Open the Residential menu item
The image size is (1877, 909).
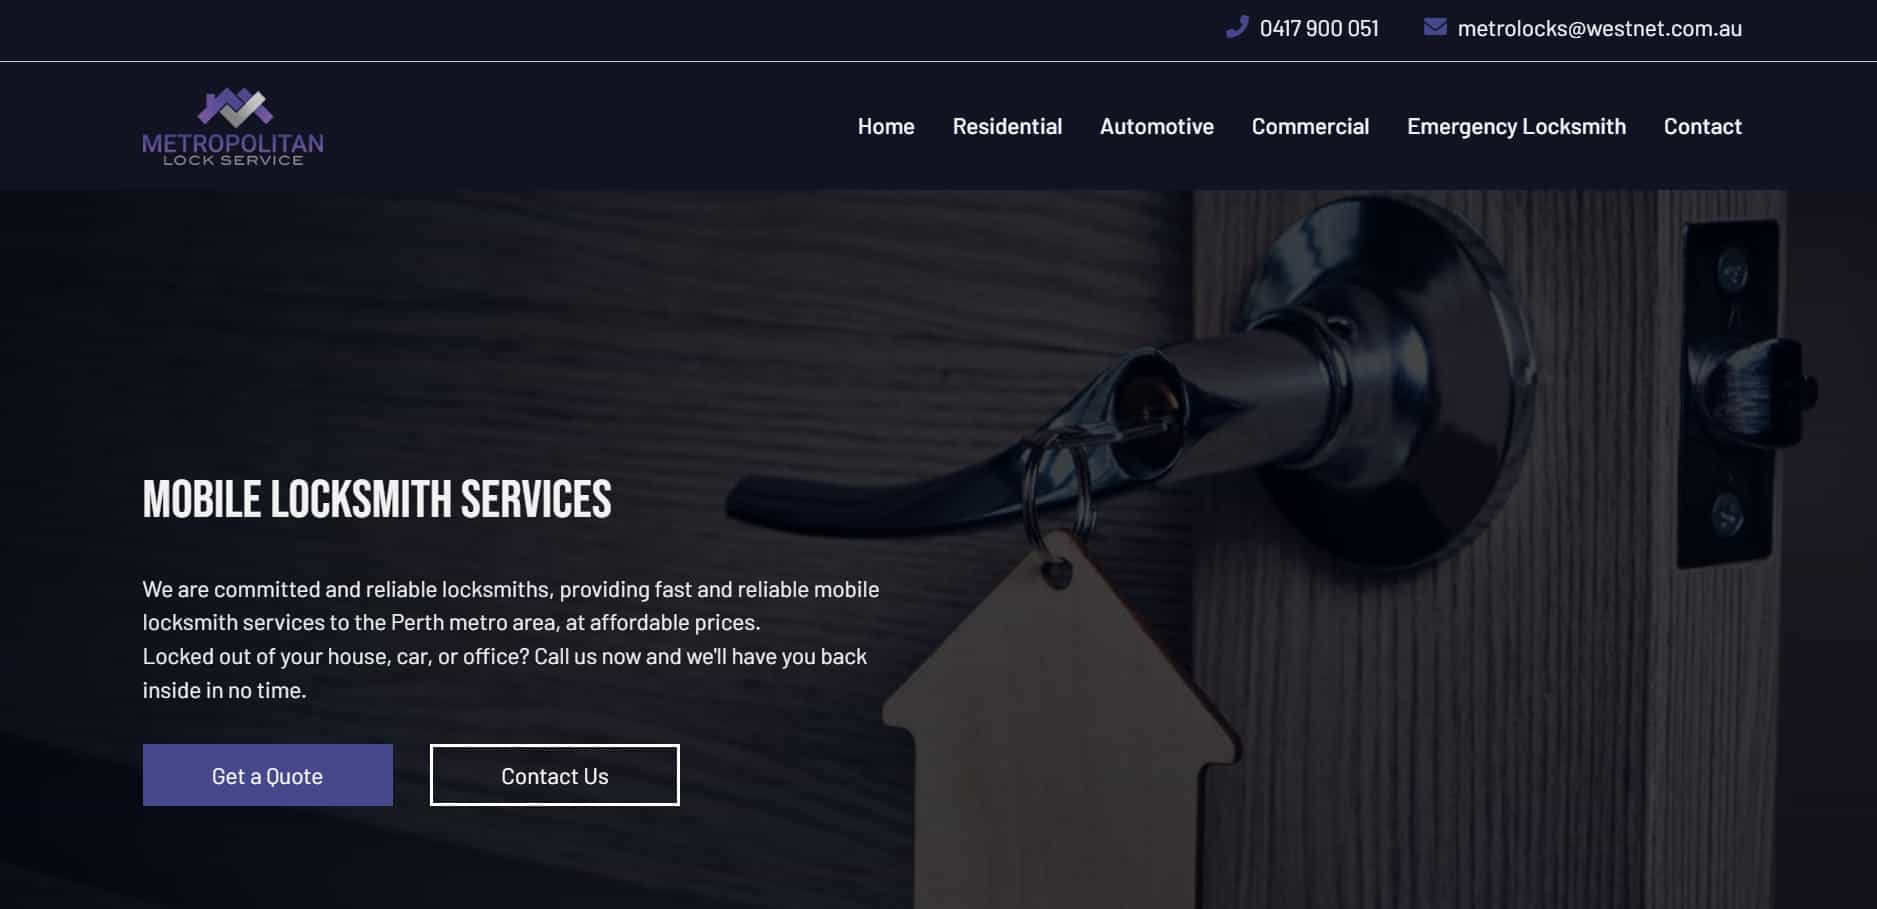pyautogui.click(x=1007, y=126)
